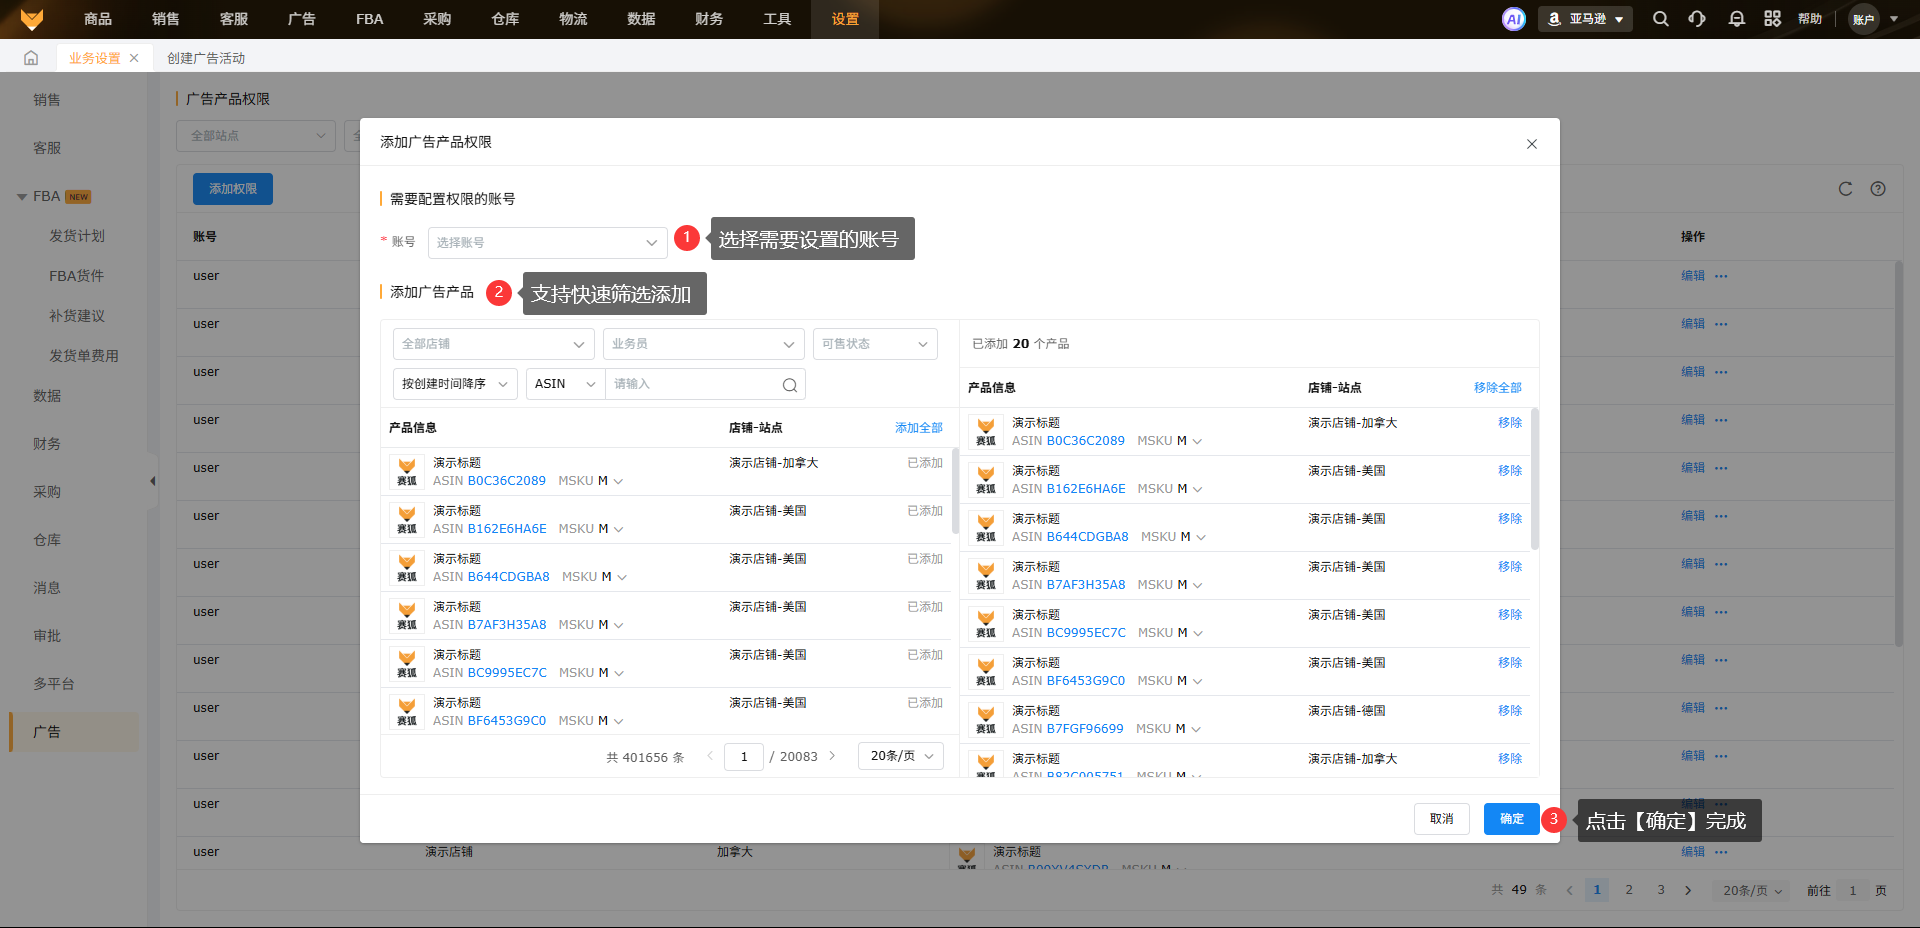Open the 业务员 dropdown filter
The height and width of the screenshot is (928, 1920).
click(703, 344)
